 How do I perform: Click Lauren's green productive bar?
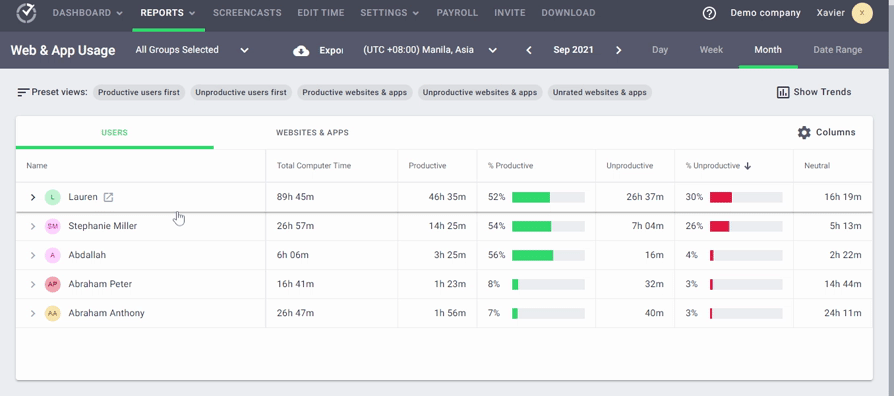click(531, 197)
